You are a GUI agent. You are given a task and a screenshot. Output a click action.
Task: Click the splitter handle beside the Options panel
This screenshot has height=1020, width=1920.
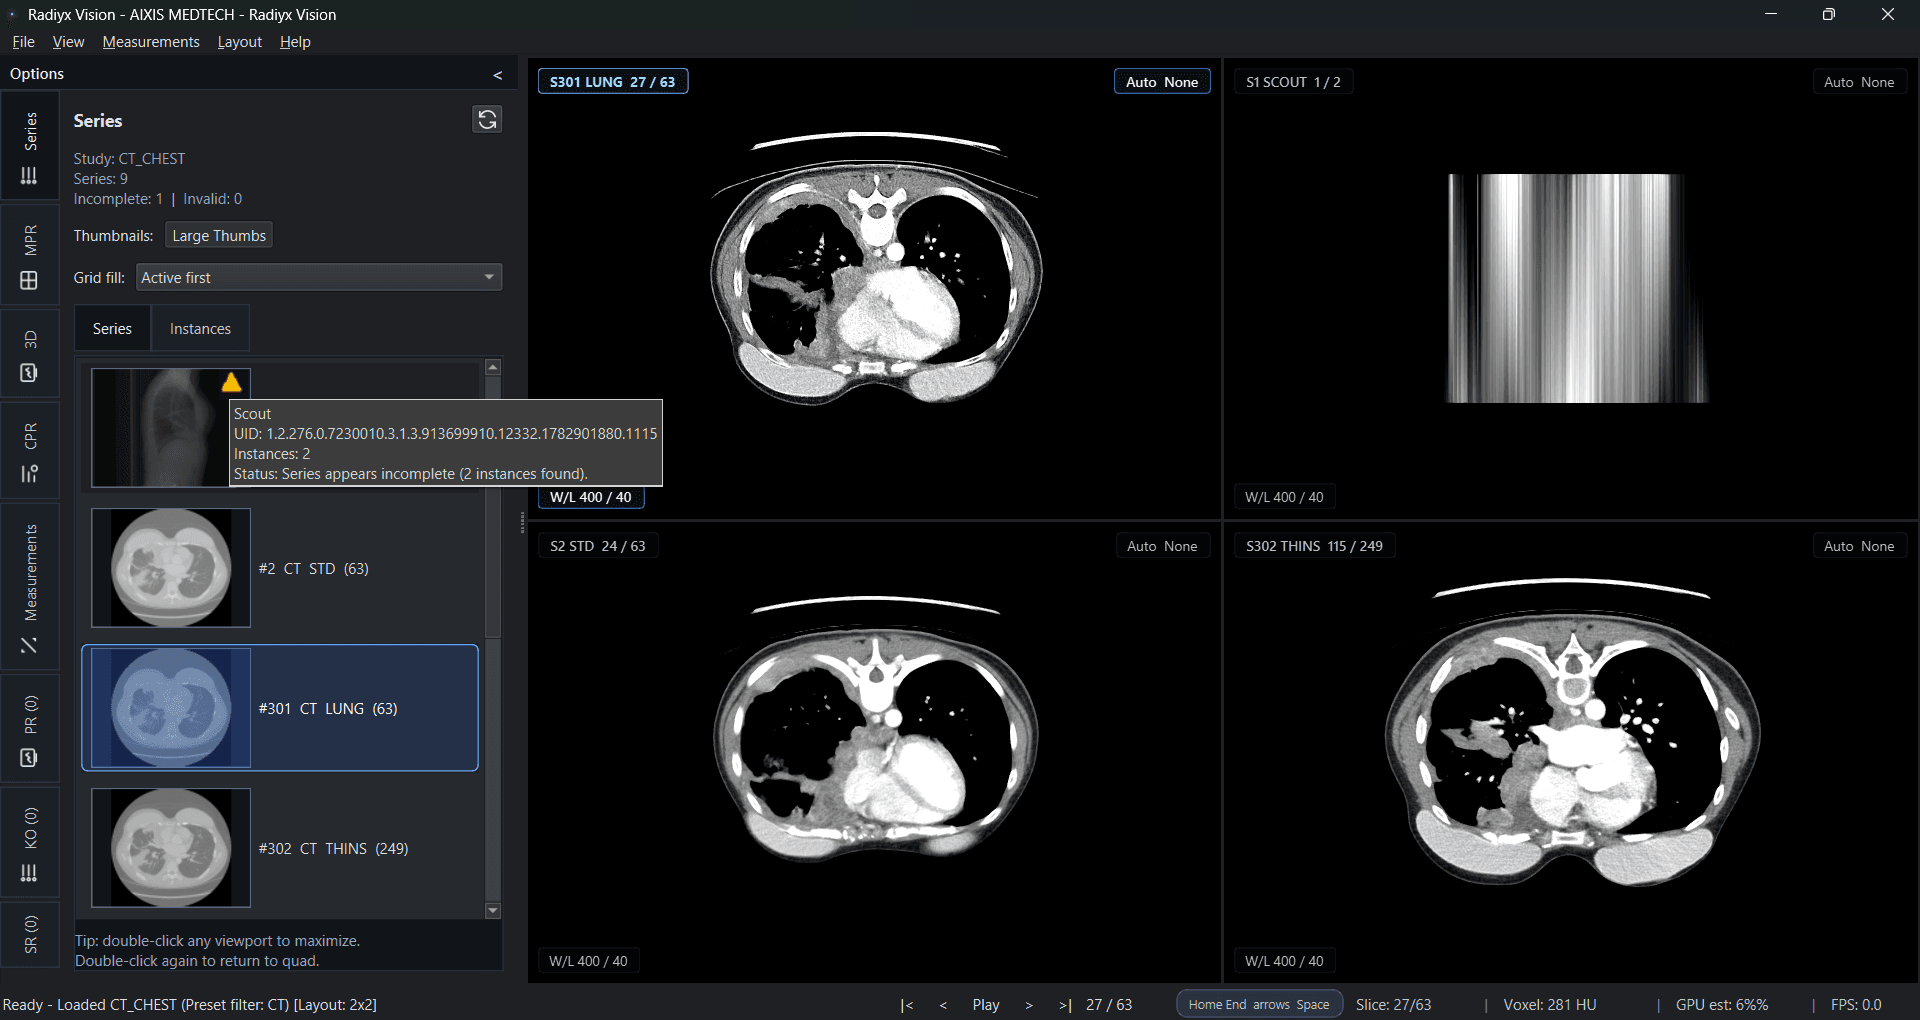(x=522, y=522)
